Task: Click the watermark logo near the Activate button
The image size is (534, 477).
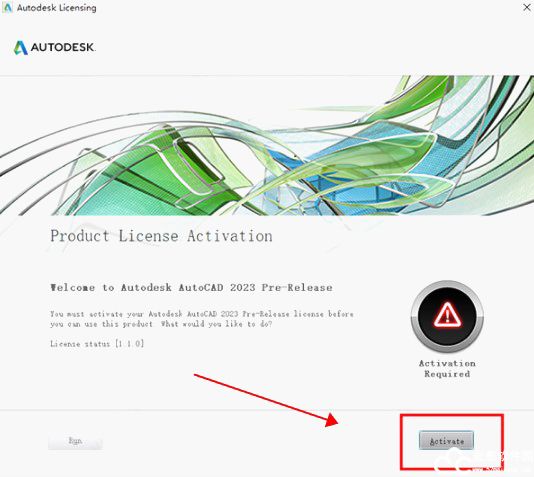Action: [x=473, y=461]
